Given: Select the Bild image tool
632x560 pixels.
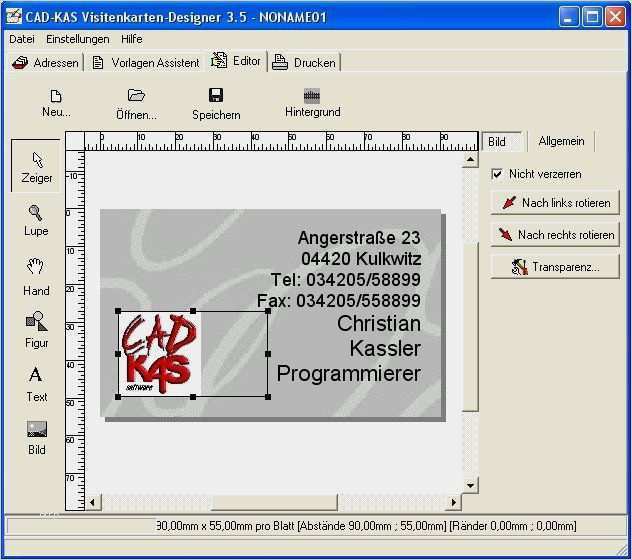Looking at the screenshot, I should 37,437.
